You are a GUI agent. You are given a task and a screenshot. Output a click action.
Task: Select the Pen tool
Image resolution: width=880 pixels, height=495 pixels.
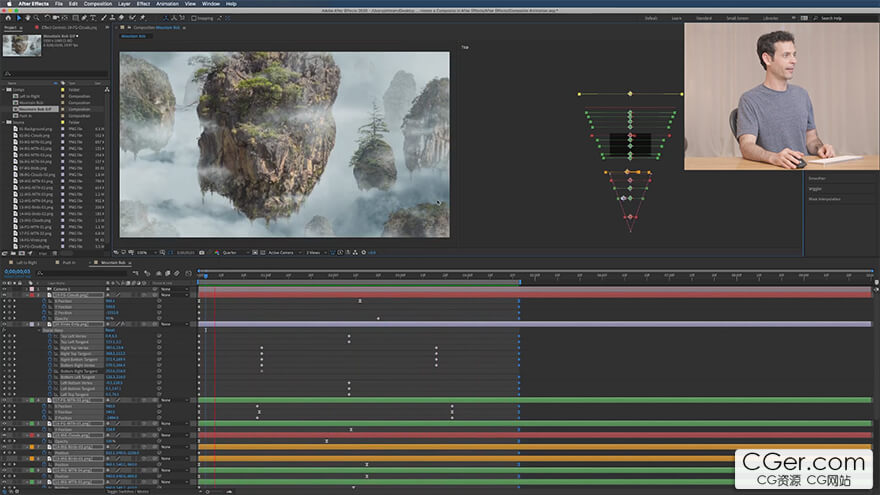click(x=84, y=18)
